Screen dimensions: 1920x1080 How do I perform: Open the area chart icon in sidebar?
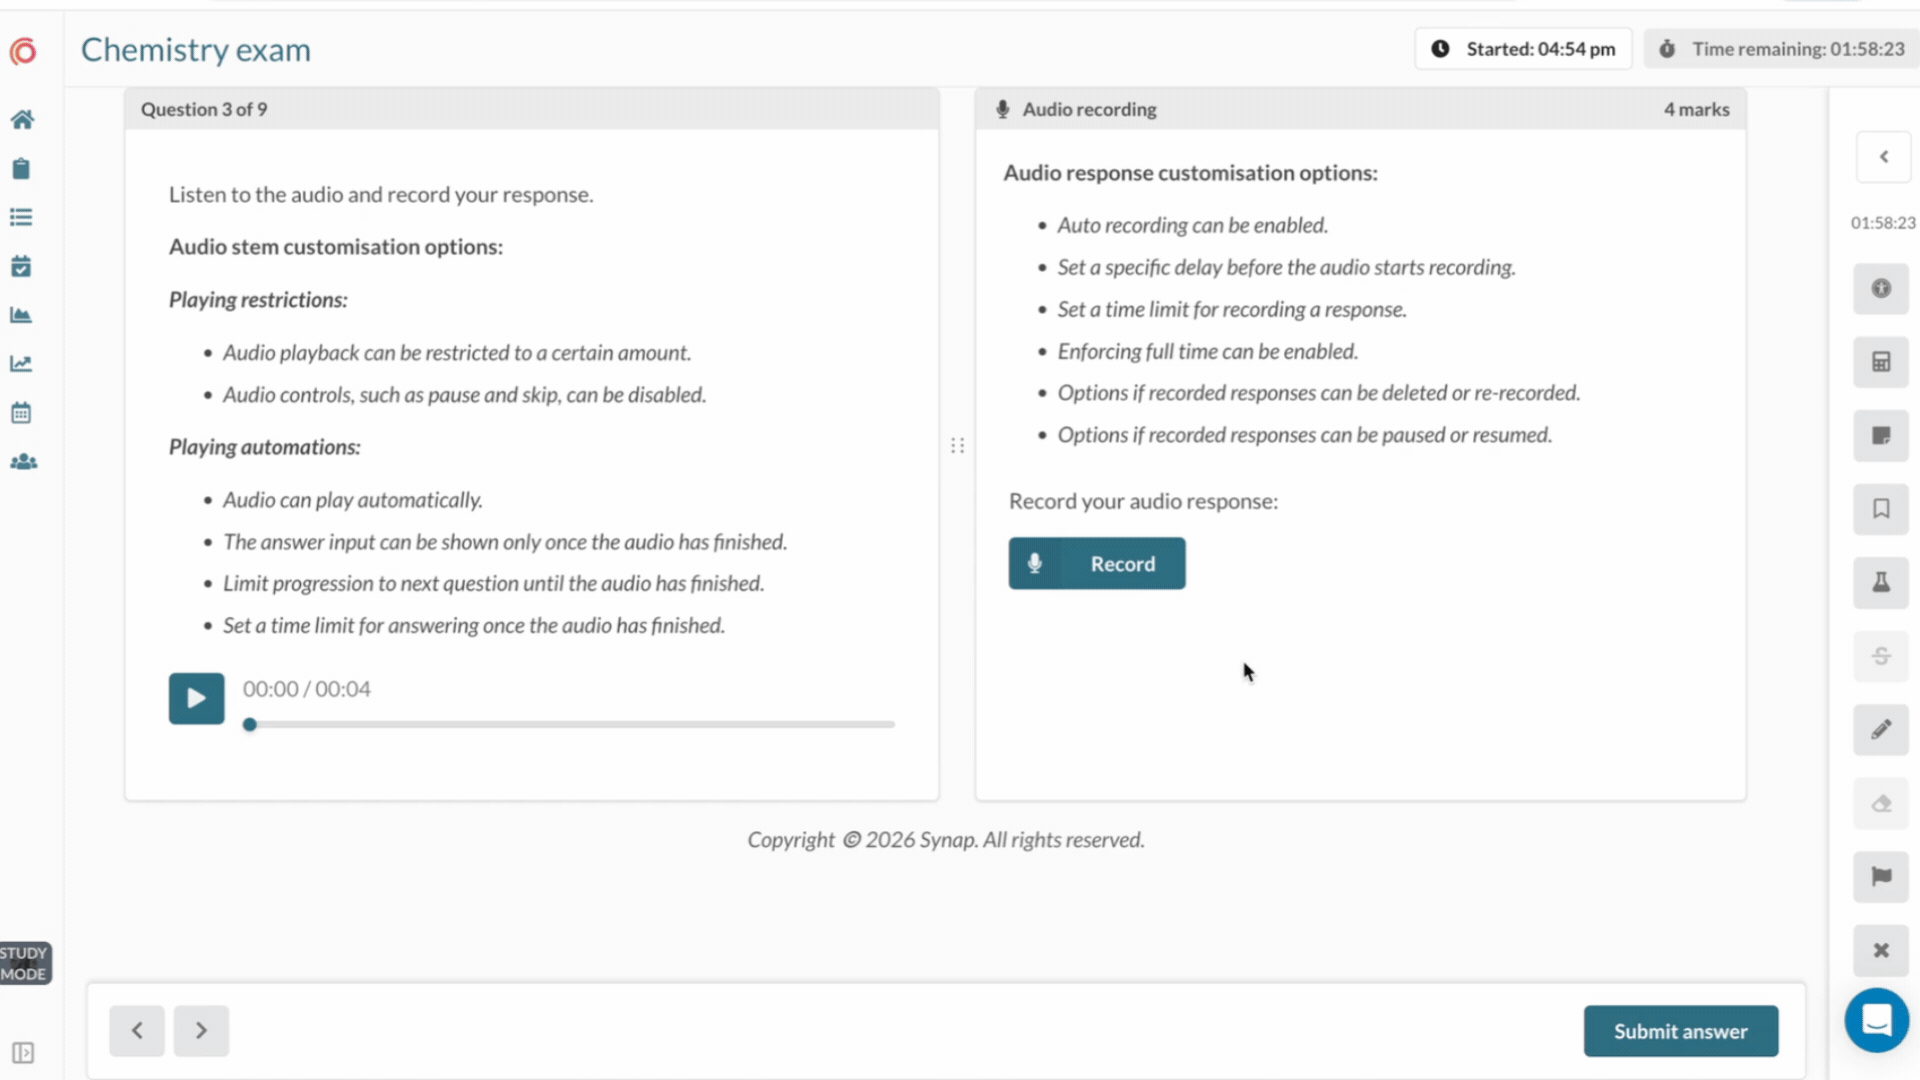coord(21,315)
